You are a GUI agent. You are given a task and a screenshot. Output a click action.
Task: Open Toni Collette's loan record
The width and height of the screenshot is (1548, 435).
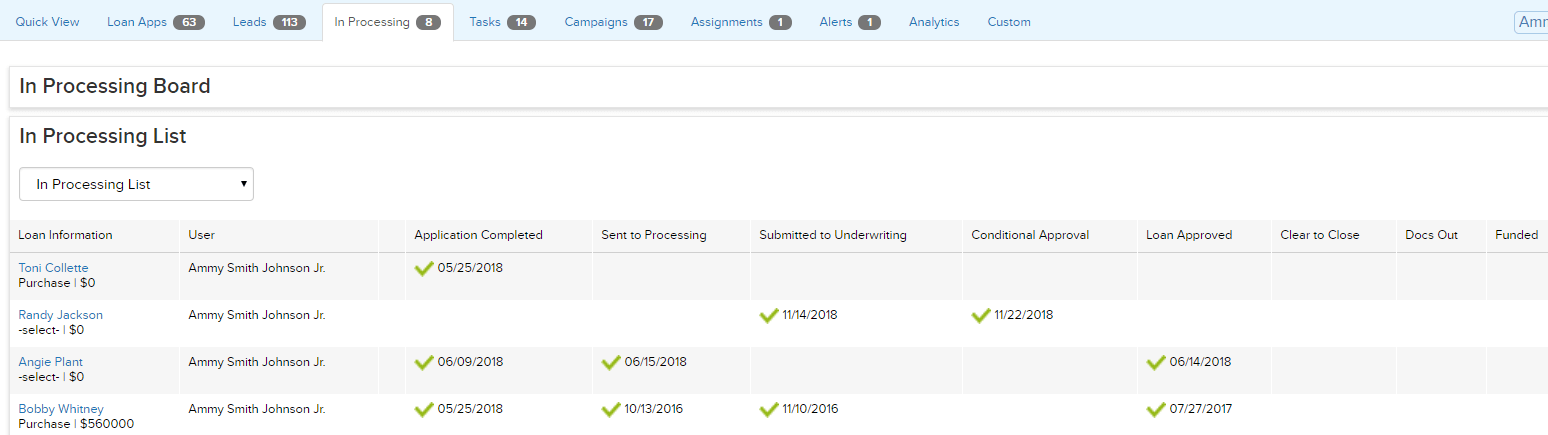tap(53, 268)
